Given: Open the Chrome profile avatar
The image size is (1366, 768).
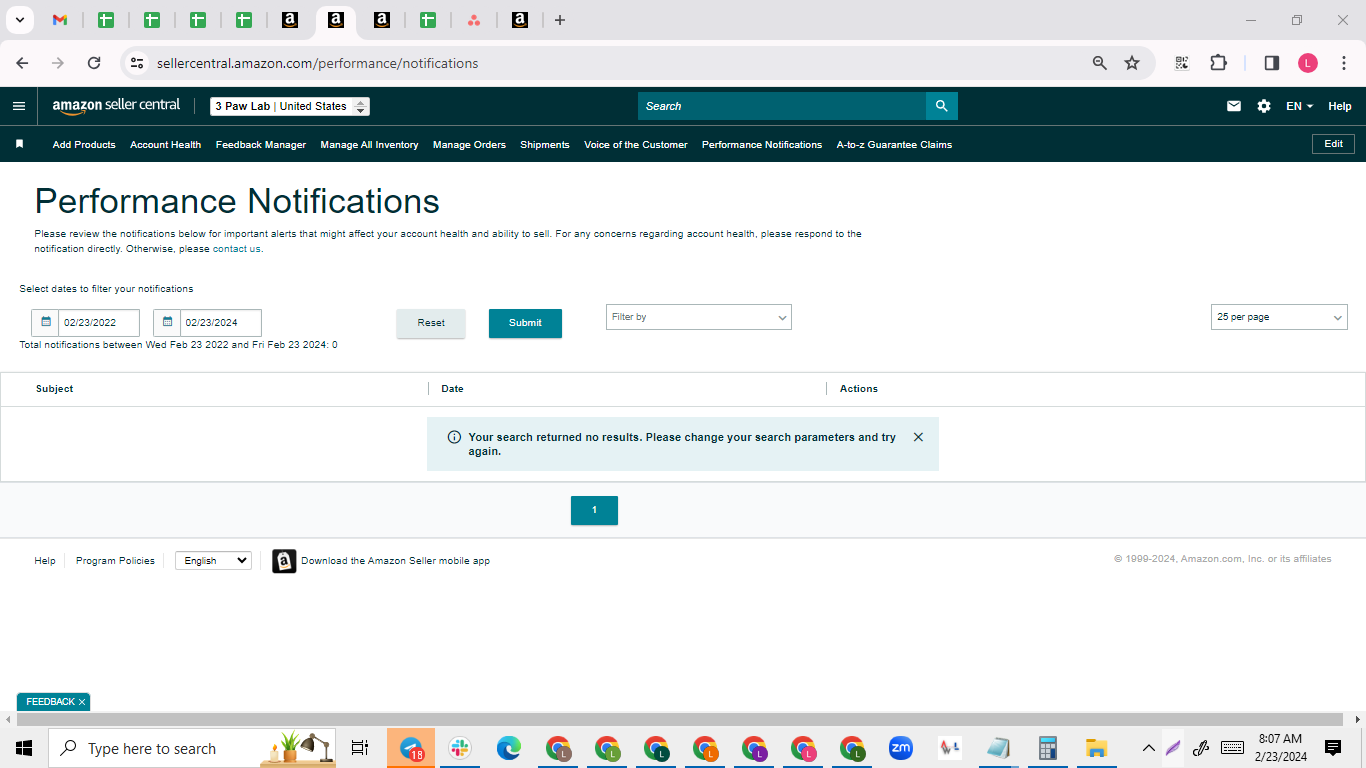Looking at the screenshot, I should (1308, 63).
